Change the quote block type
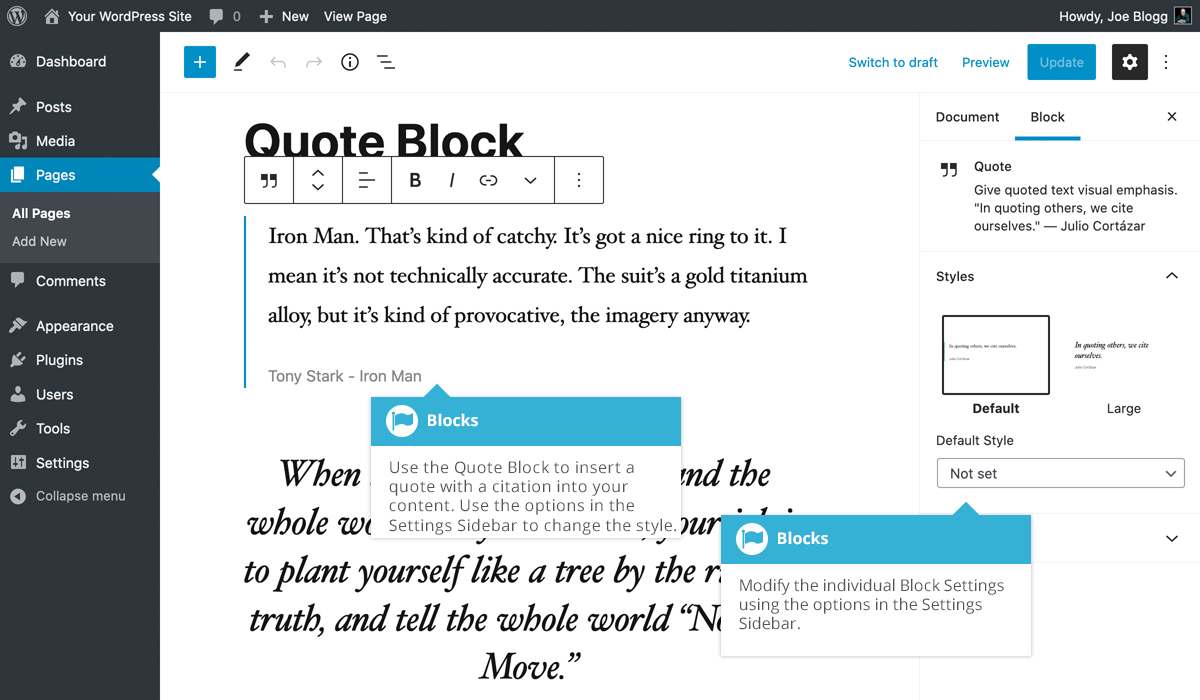This screenshot has width=1200, height=700. (268, 180)
